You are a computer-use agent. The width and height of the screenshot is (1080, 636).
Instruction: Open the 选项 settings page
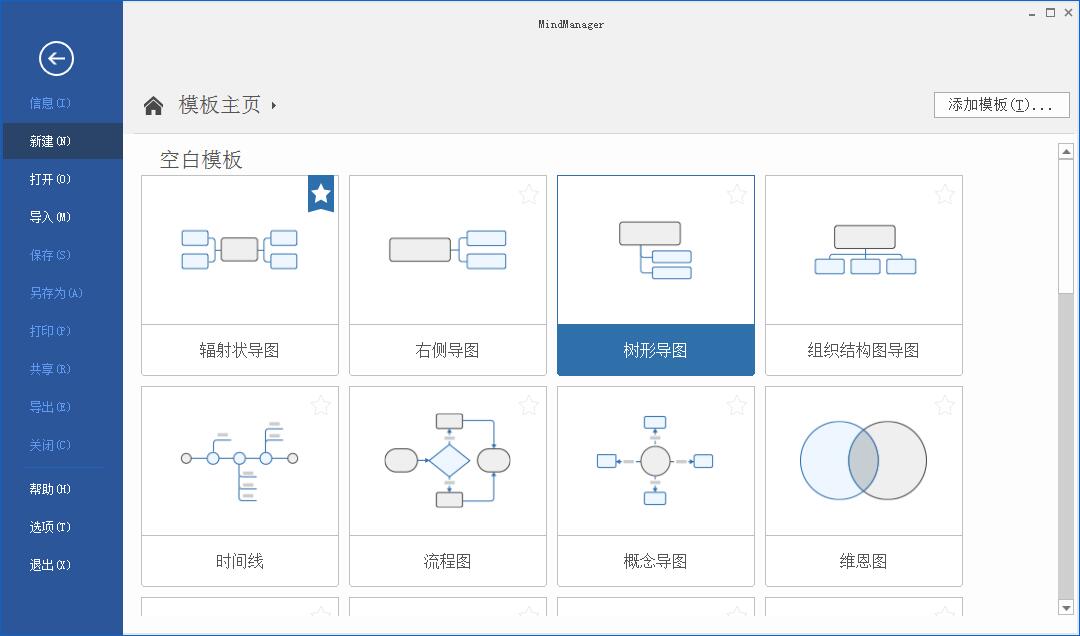[x=45, y=527]
